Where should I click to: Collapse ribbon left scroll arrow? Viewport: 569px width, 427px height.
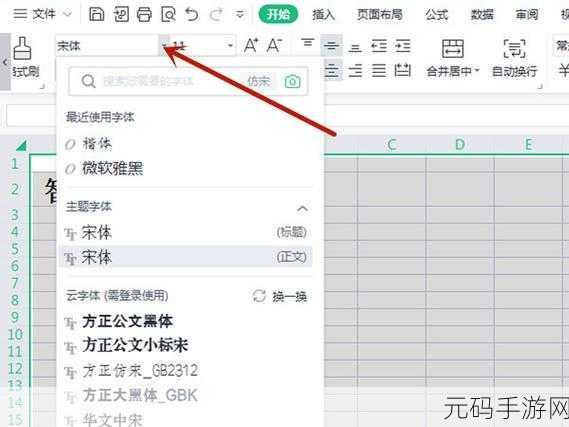(5, 62)
